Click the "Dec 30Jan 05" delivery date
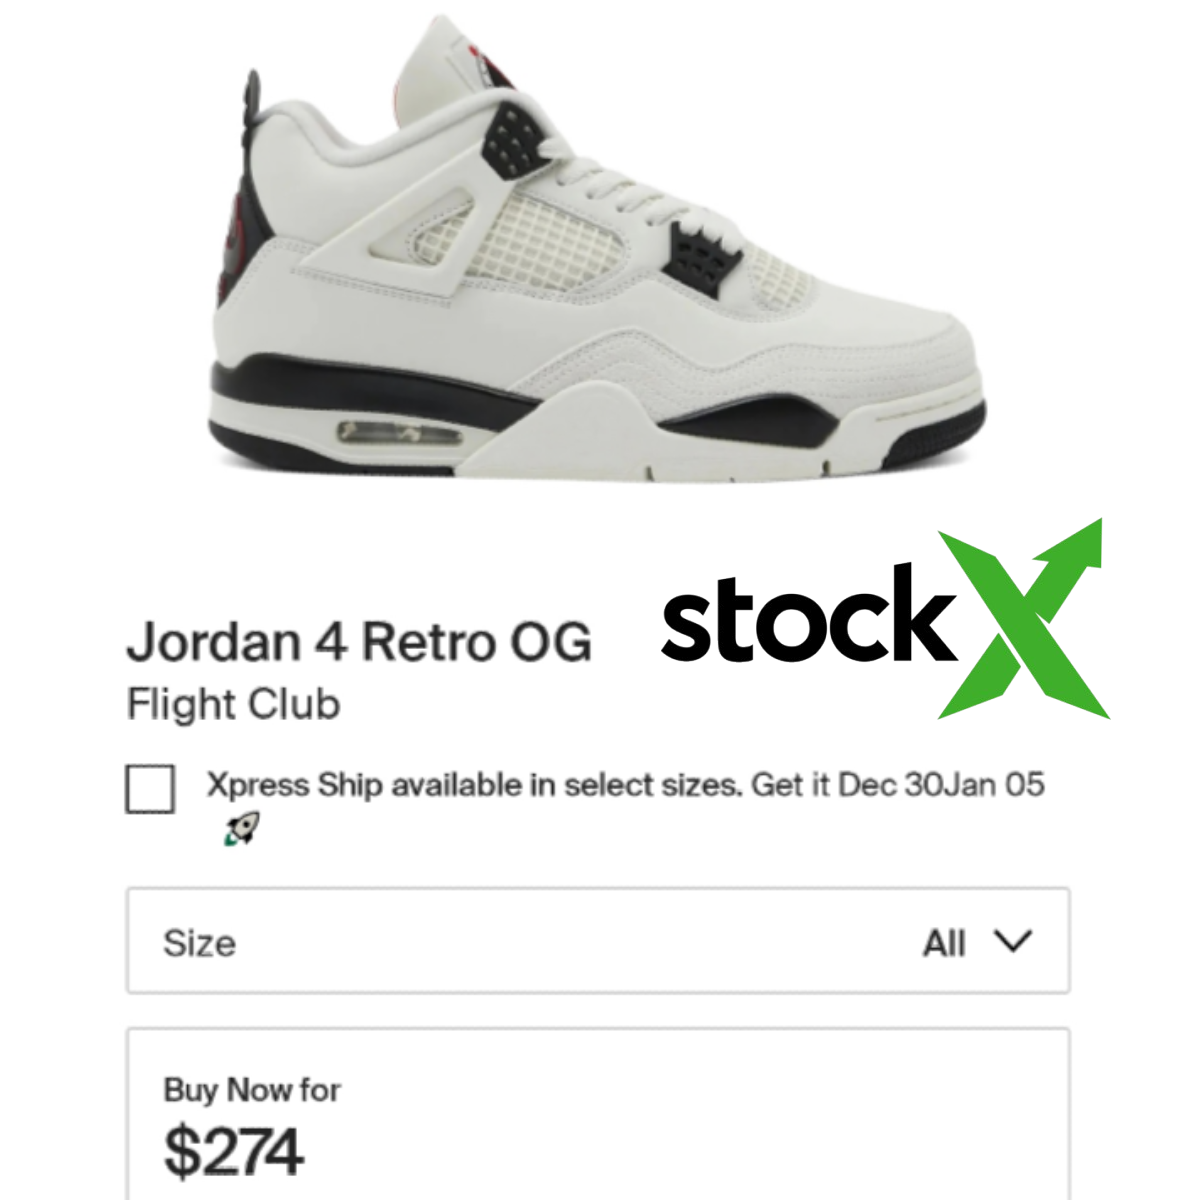This screenshot has width=1200, height=1200. (x=941, y=785)
